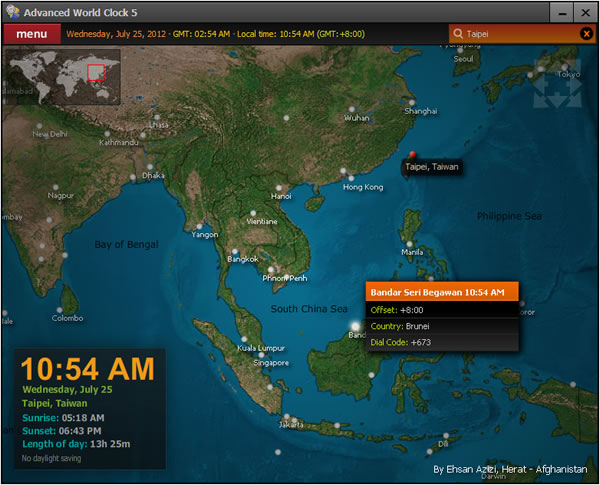
Task: Open the red menu button
Action: click(x=31, y=34)
